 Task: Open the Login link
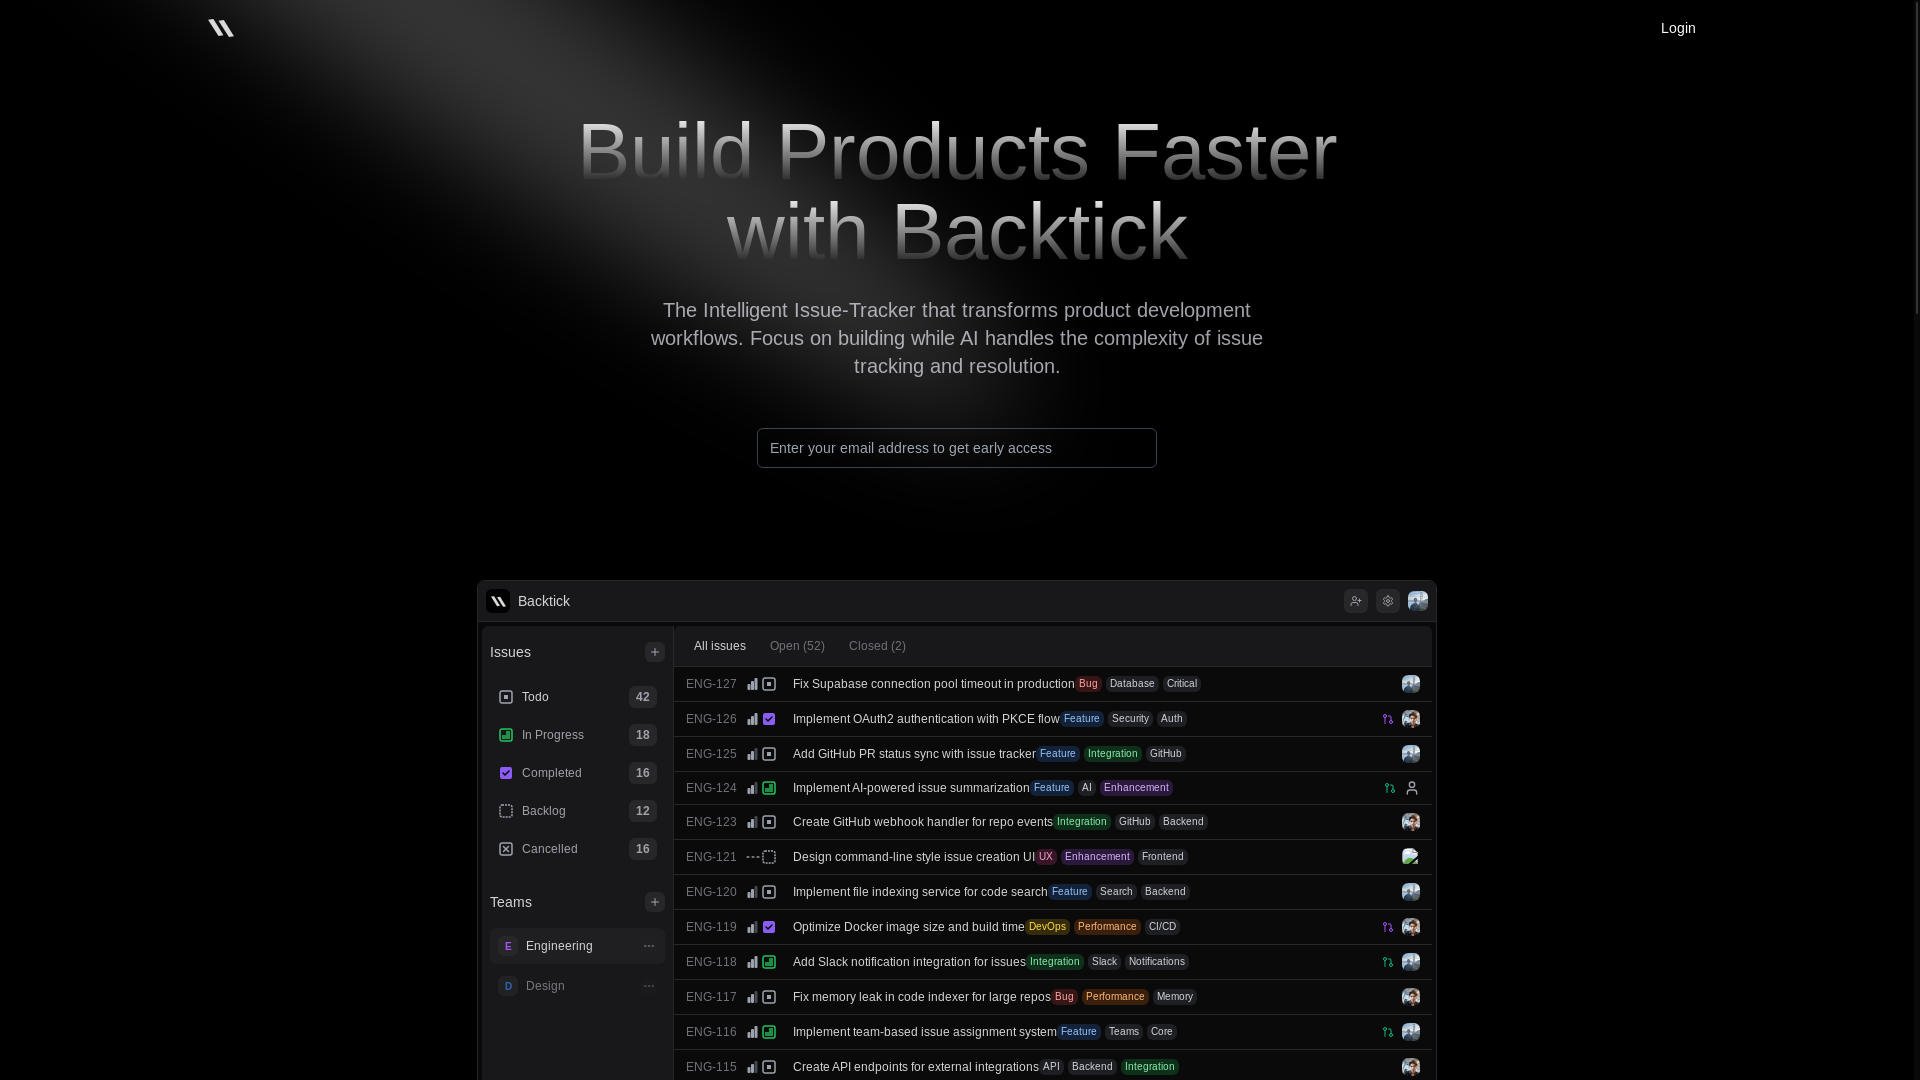tap(1678, 28)
